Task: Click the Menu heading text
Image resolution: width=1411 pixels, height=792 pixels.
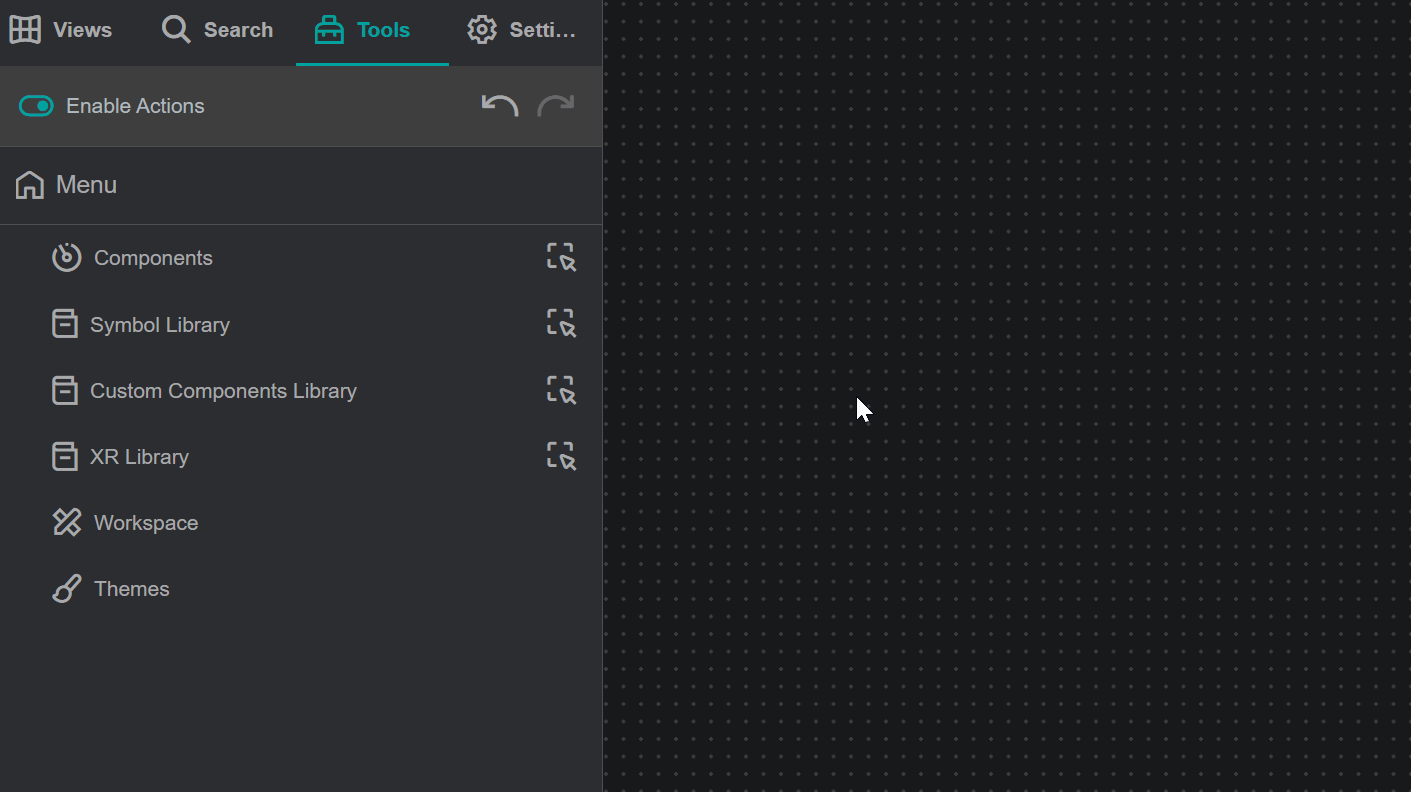Action: (86, 185)
